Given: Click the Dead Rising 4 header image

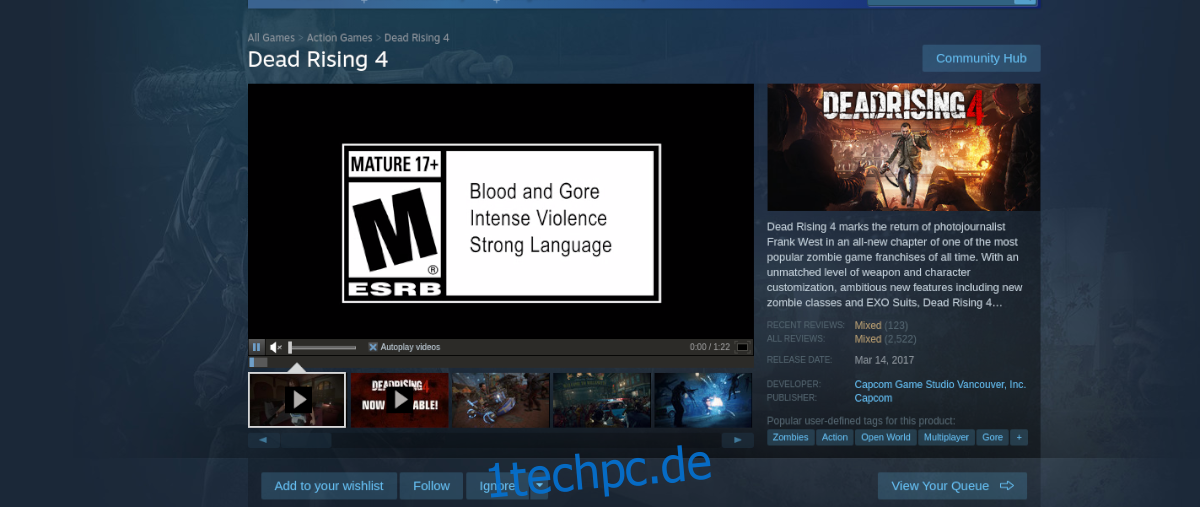Looking at the screenshot, I should 904,146.
